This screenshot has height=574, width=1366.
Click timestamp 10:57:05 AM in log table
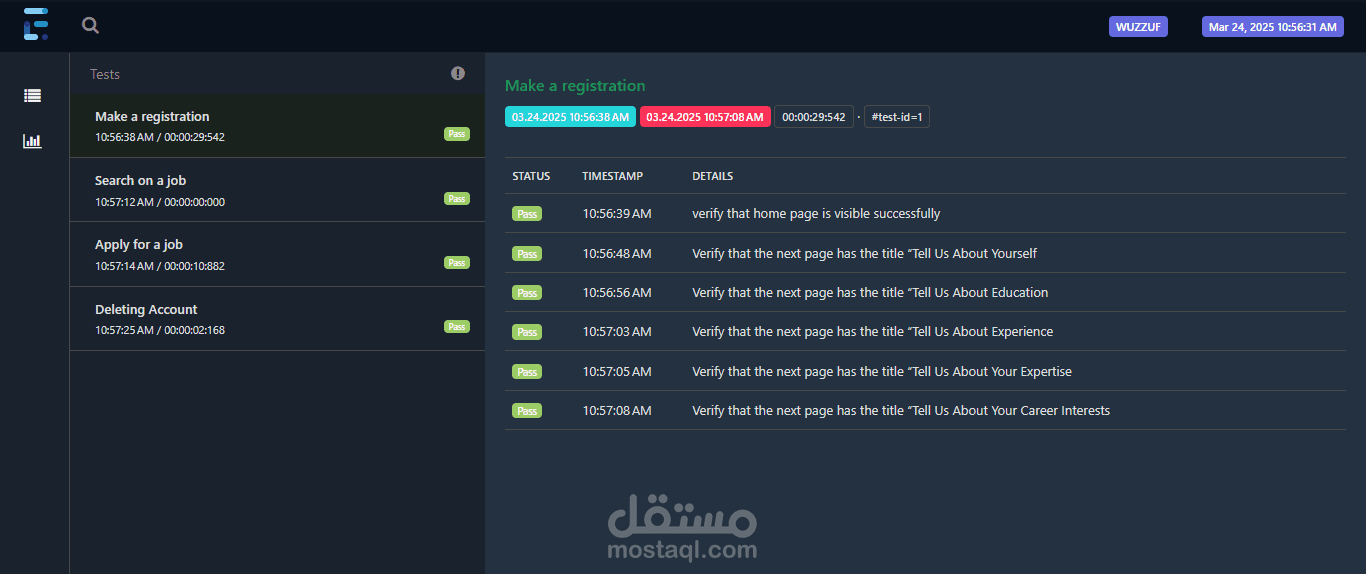(x=617, y=372)
